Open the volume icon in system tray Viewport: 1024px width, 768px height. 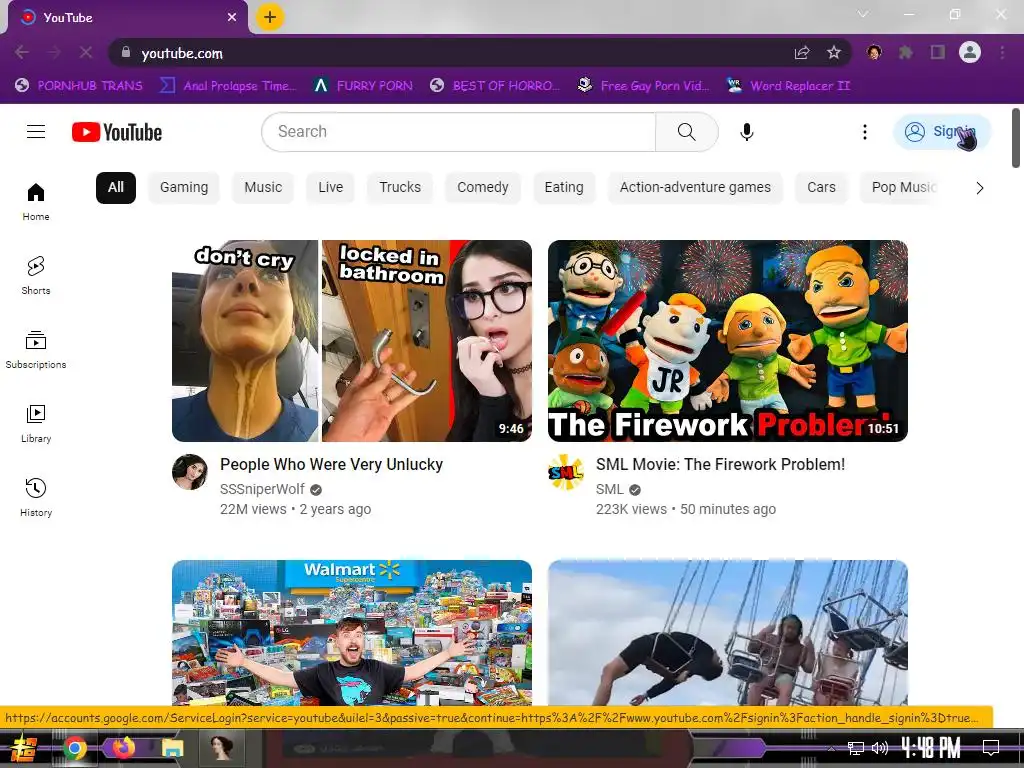880,748
